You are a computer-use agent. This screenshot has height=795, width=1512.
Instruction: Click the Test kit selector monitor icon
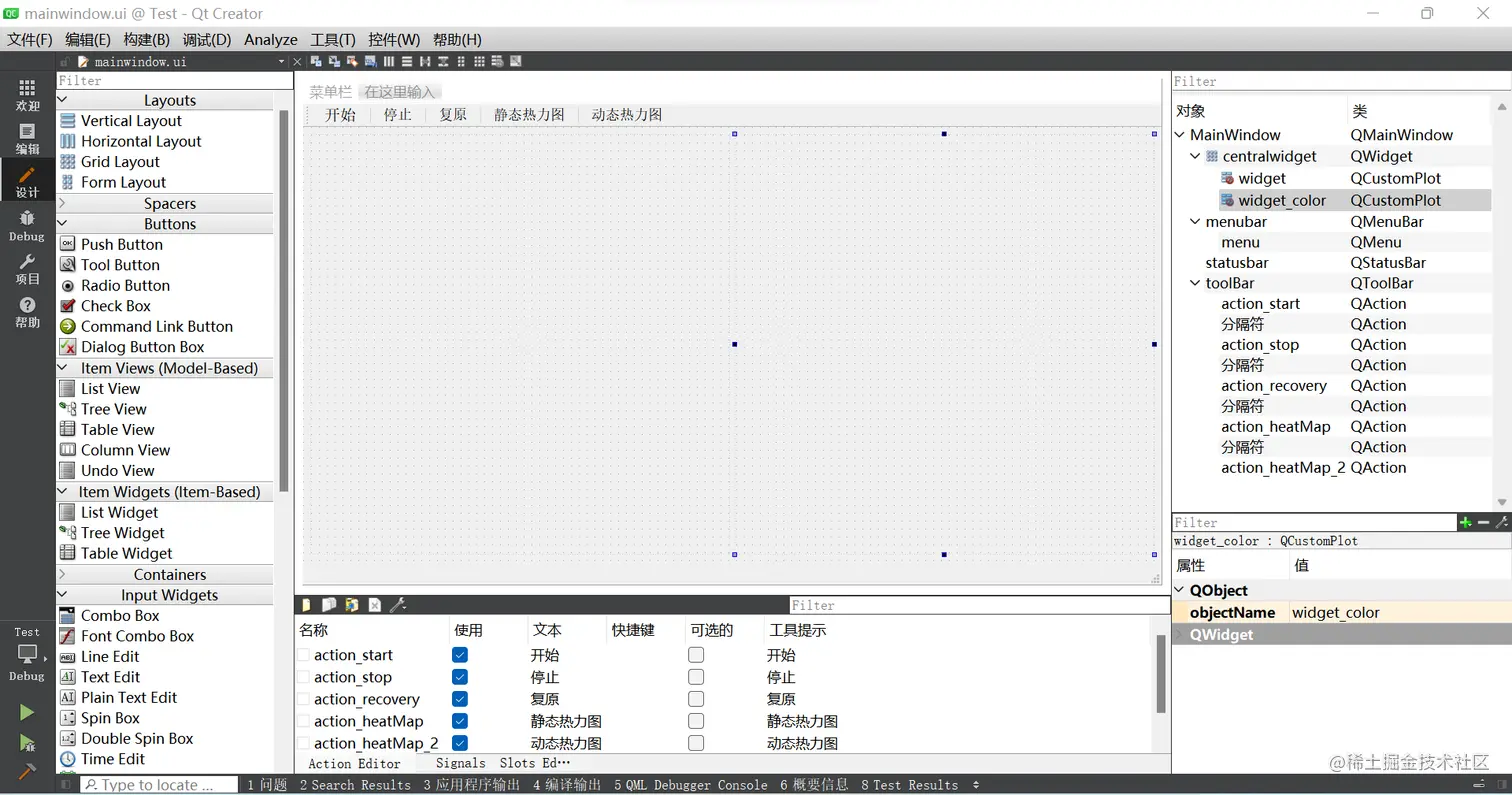tap(27, 654)
